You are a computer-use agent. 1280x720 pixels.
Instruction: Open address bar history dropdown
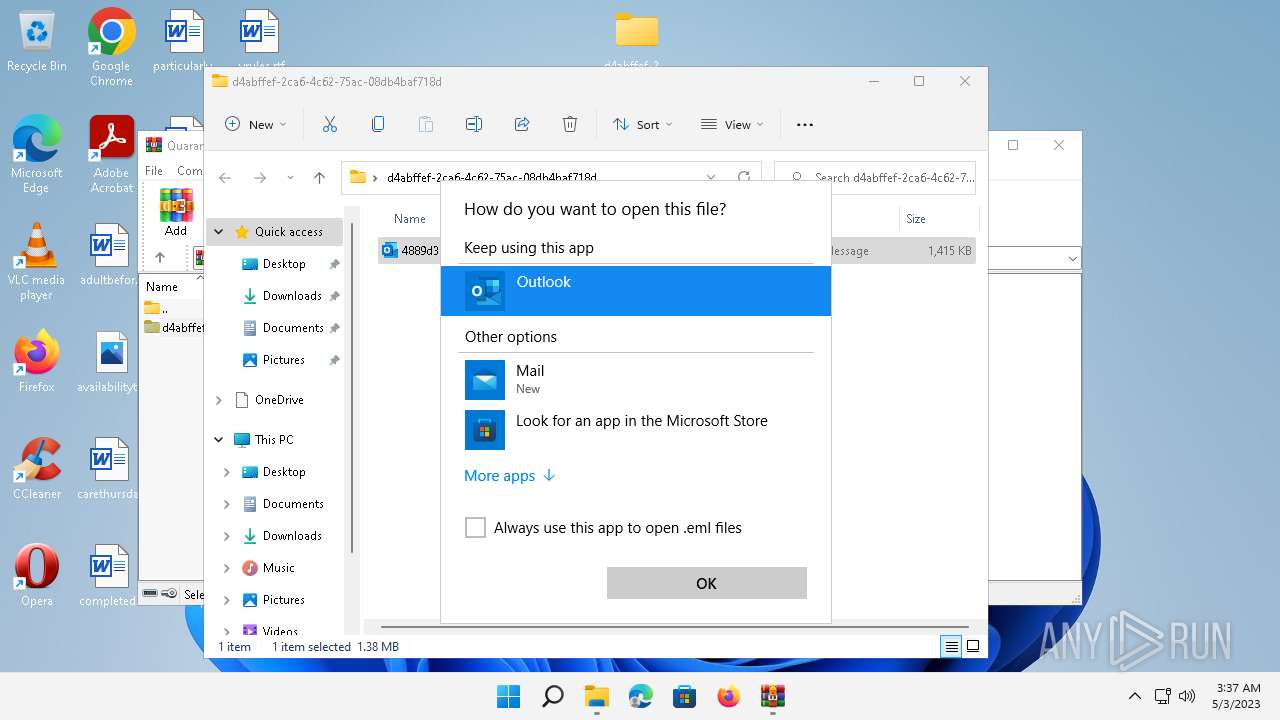(711, 177)
